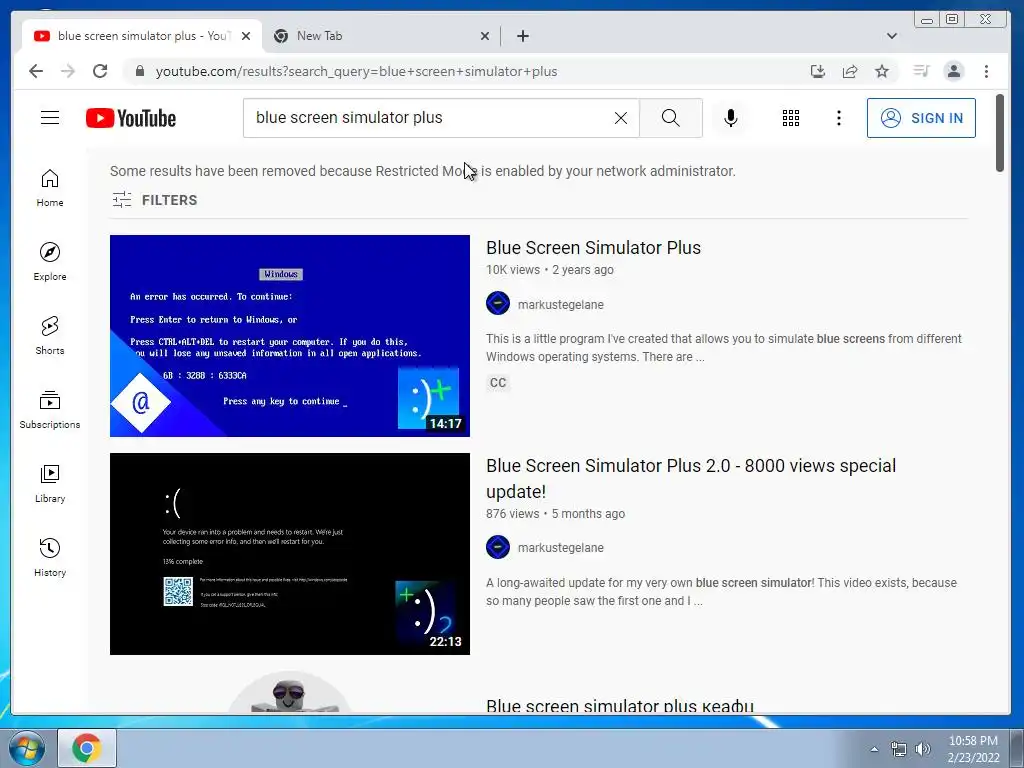Click the magnifier search button
The image size is (1024, 768).
tap(671, 118)
